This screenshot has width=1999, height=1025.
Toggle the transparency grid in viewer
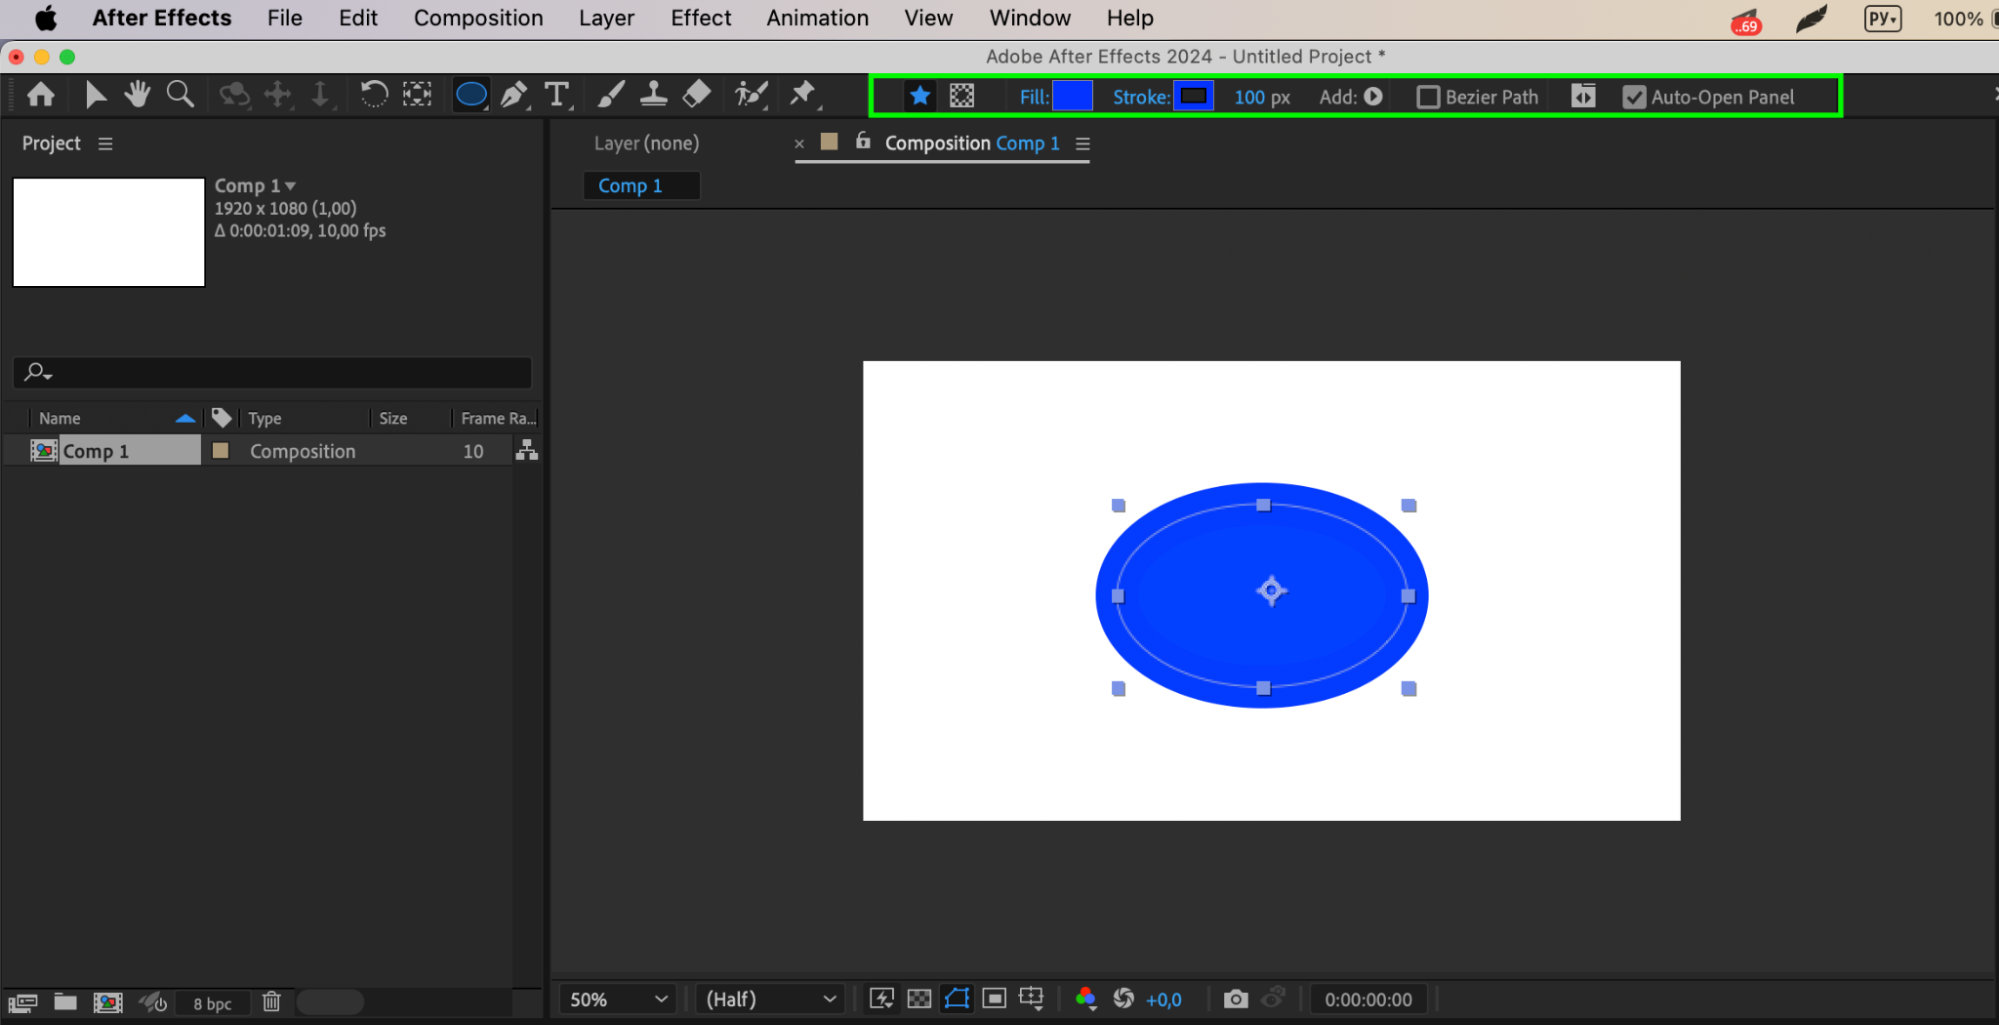[919, 999]
